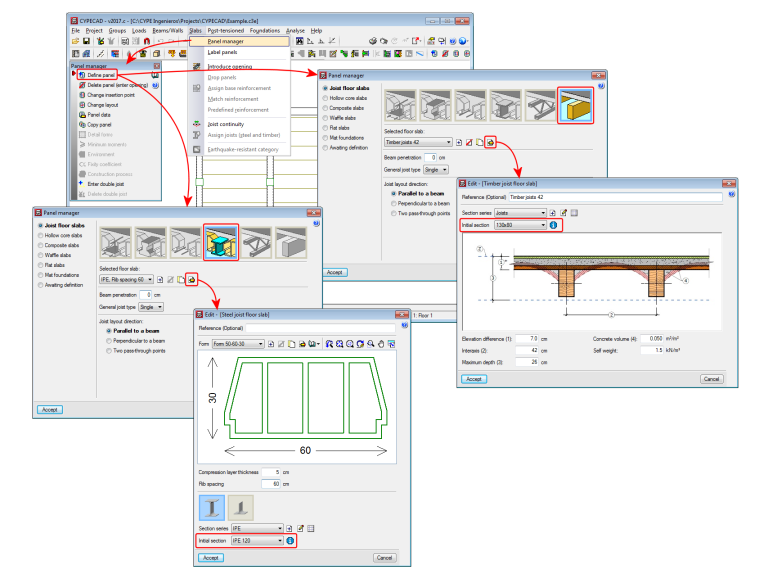Click info icon next to Initial section 130x80
The image size is (768, 583).
click(x=553, y=225)
